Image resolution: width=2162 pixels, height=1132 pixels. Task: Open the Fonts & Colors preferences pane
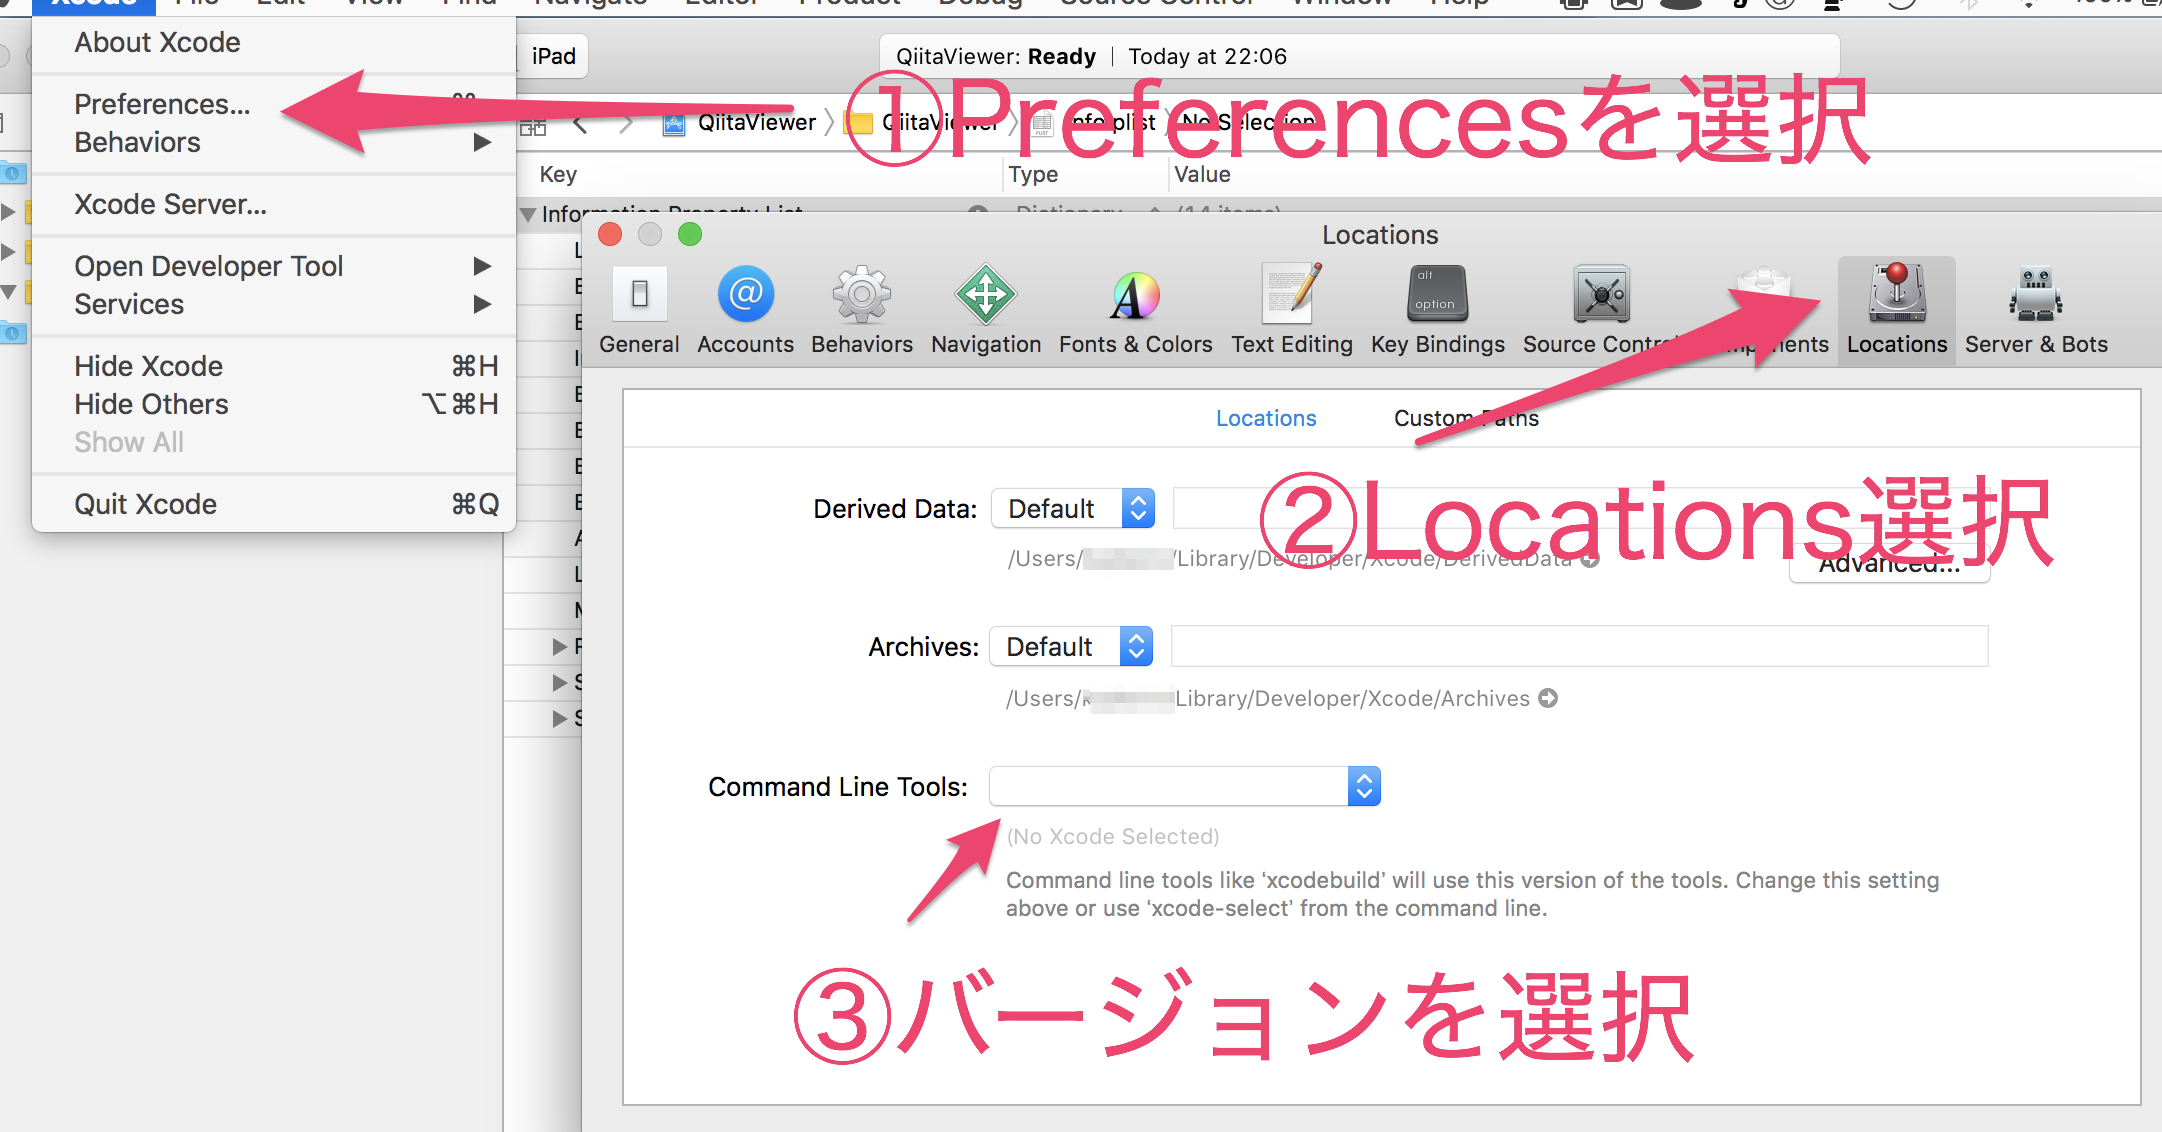click(x=1135, y=310)
